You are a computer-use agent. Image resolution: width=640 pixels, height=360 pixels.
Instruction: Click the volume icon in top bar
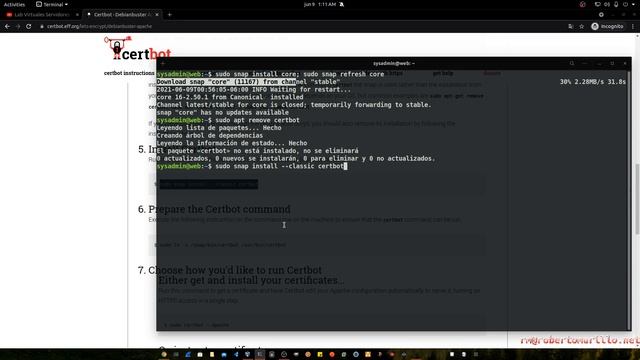(x=607, y=4)
